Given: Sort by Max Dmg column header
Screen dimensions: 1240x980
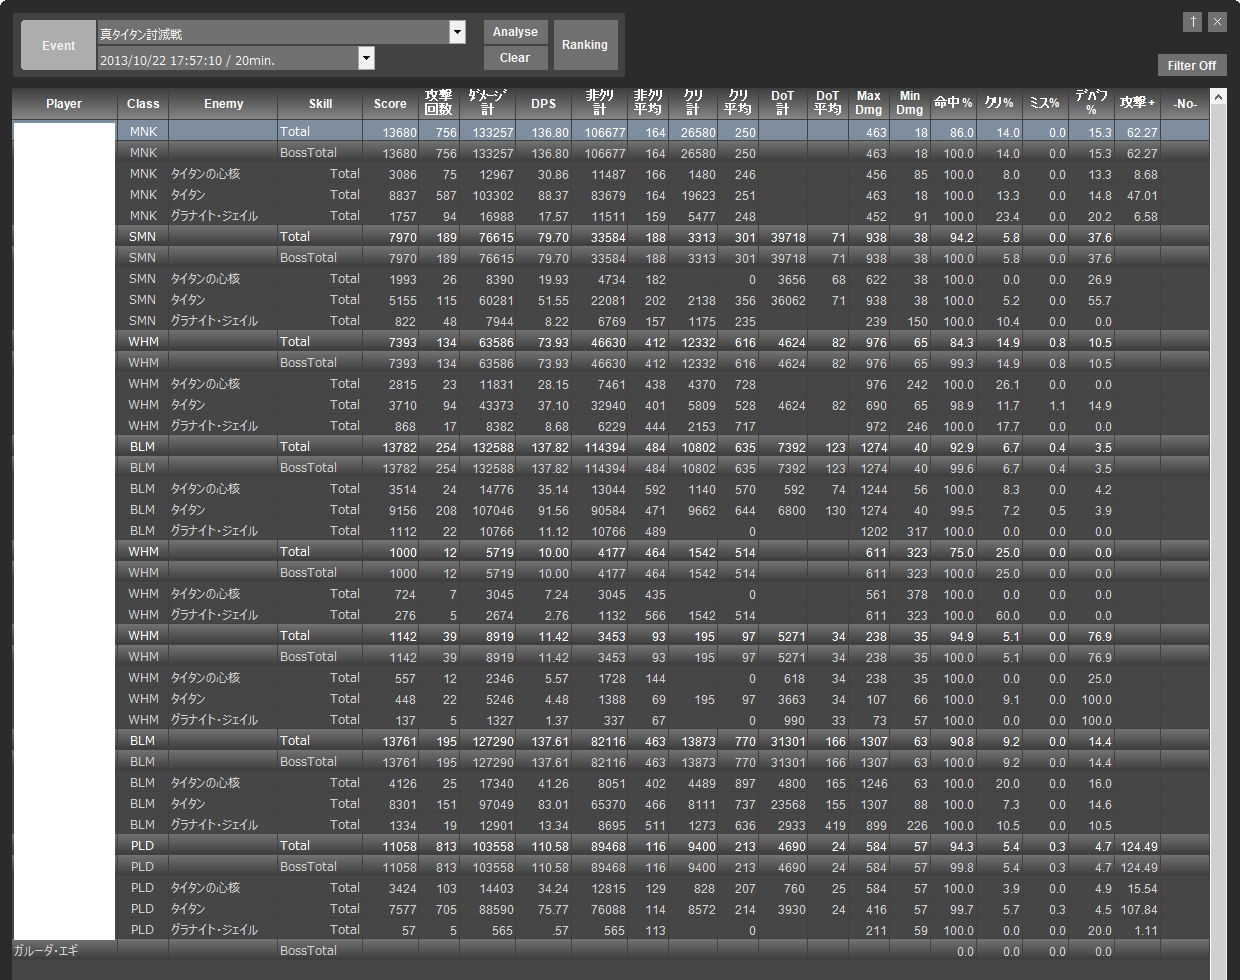Looking at the screenshot, I should click(x=868, y=104).
